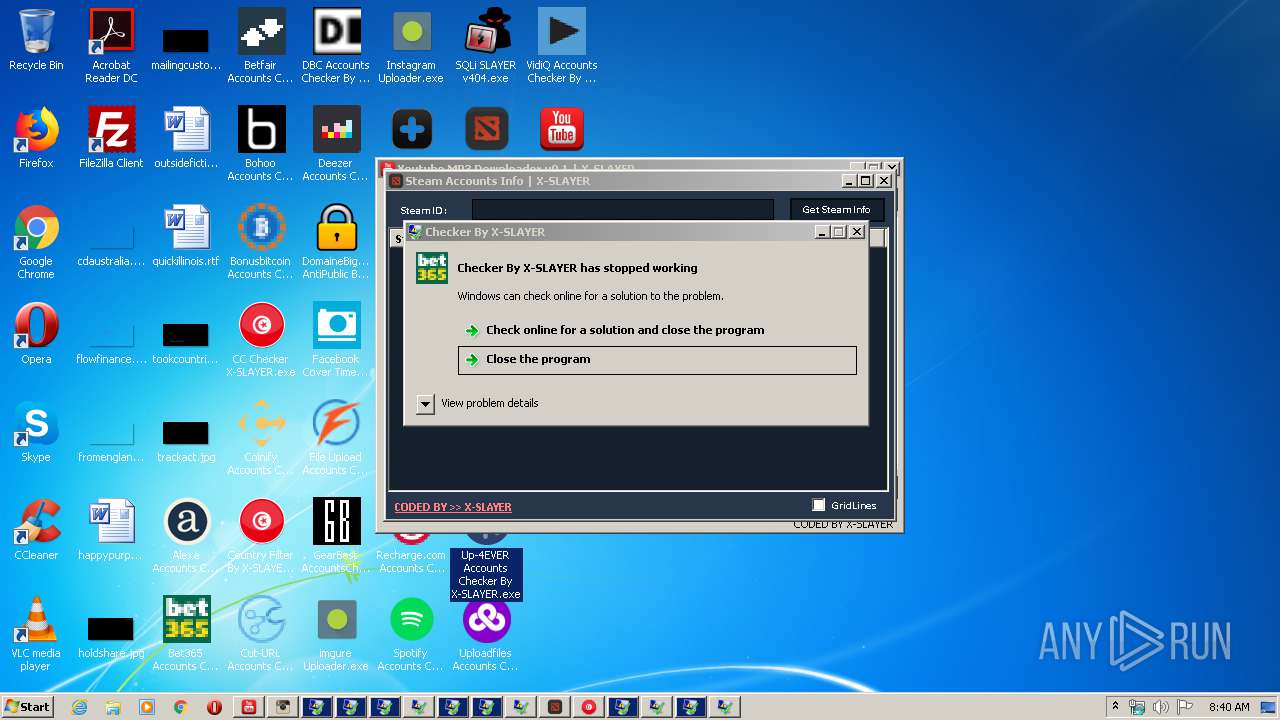This screenshot has width=1280, height=720.
Task: Open Action Center flag icon
Action: click(1183, 707)
